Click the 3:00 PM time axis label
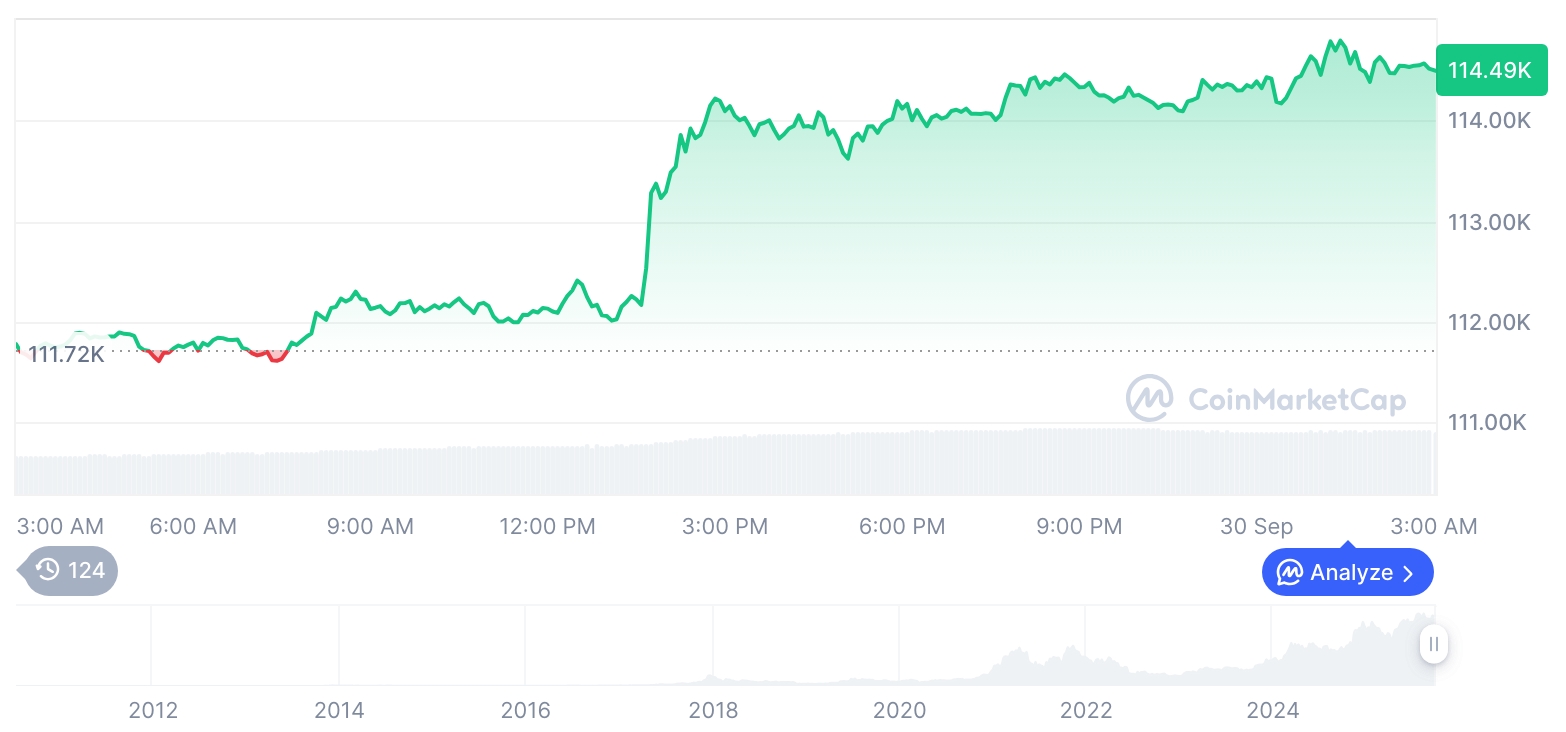 click(x=725, y=526)
